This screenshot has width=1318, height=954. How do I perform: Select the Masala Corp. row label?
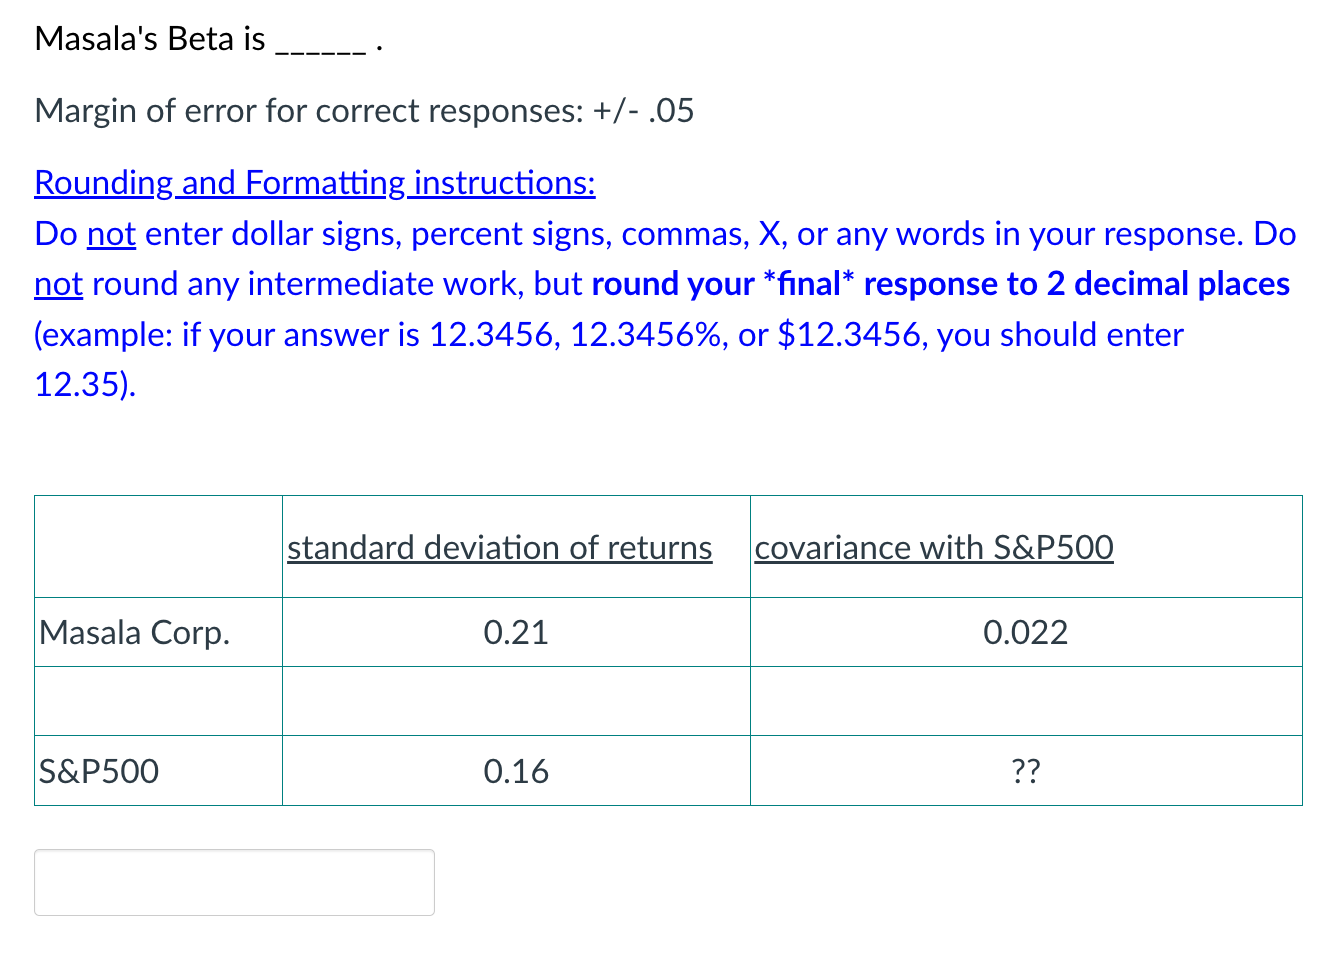pyautogui.click(x=134, y=632)
